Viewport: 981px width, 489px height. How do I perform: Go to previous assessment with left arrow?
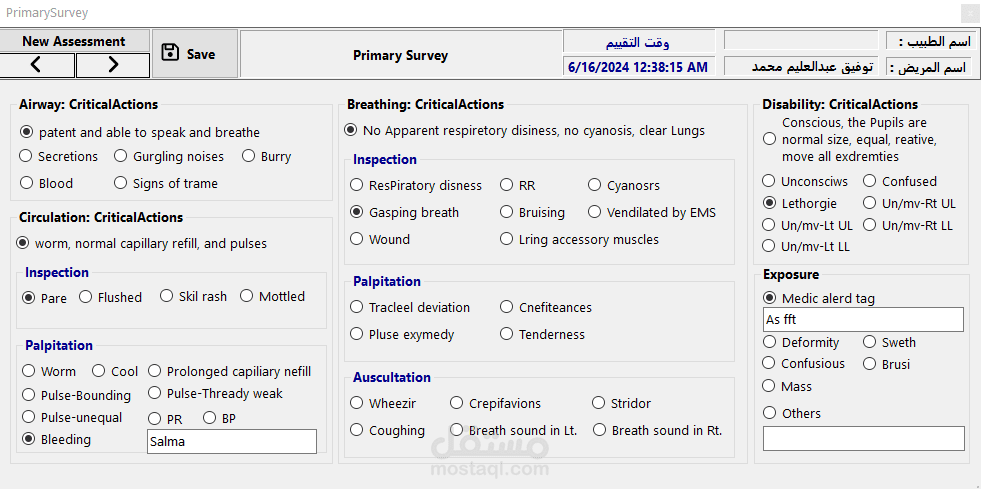tap(37, 65)
